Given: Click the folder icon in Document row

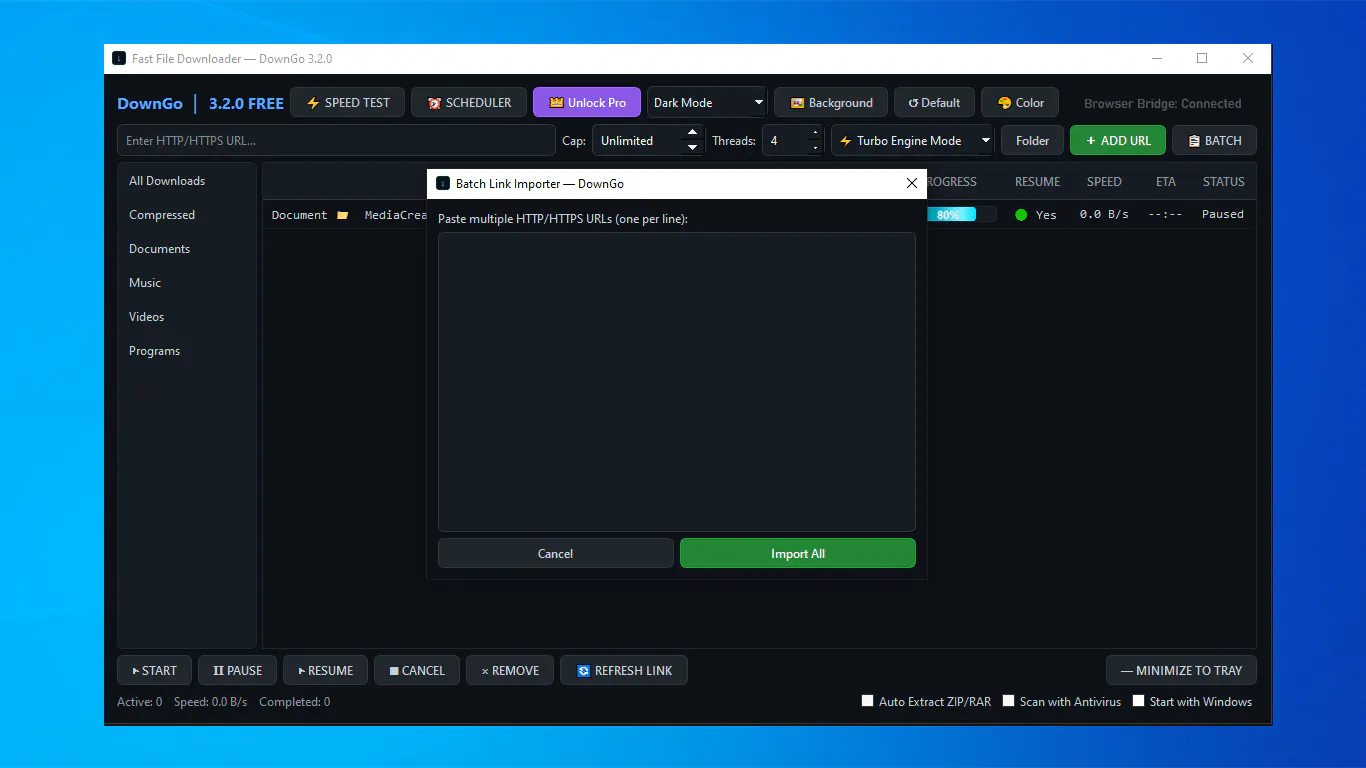Looking at the screenshot, I should click(342, 215).
